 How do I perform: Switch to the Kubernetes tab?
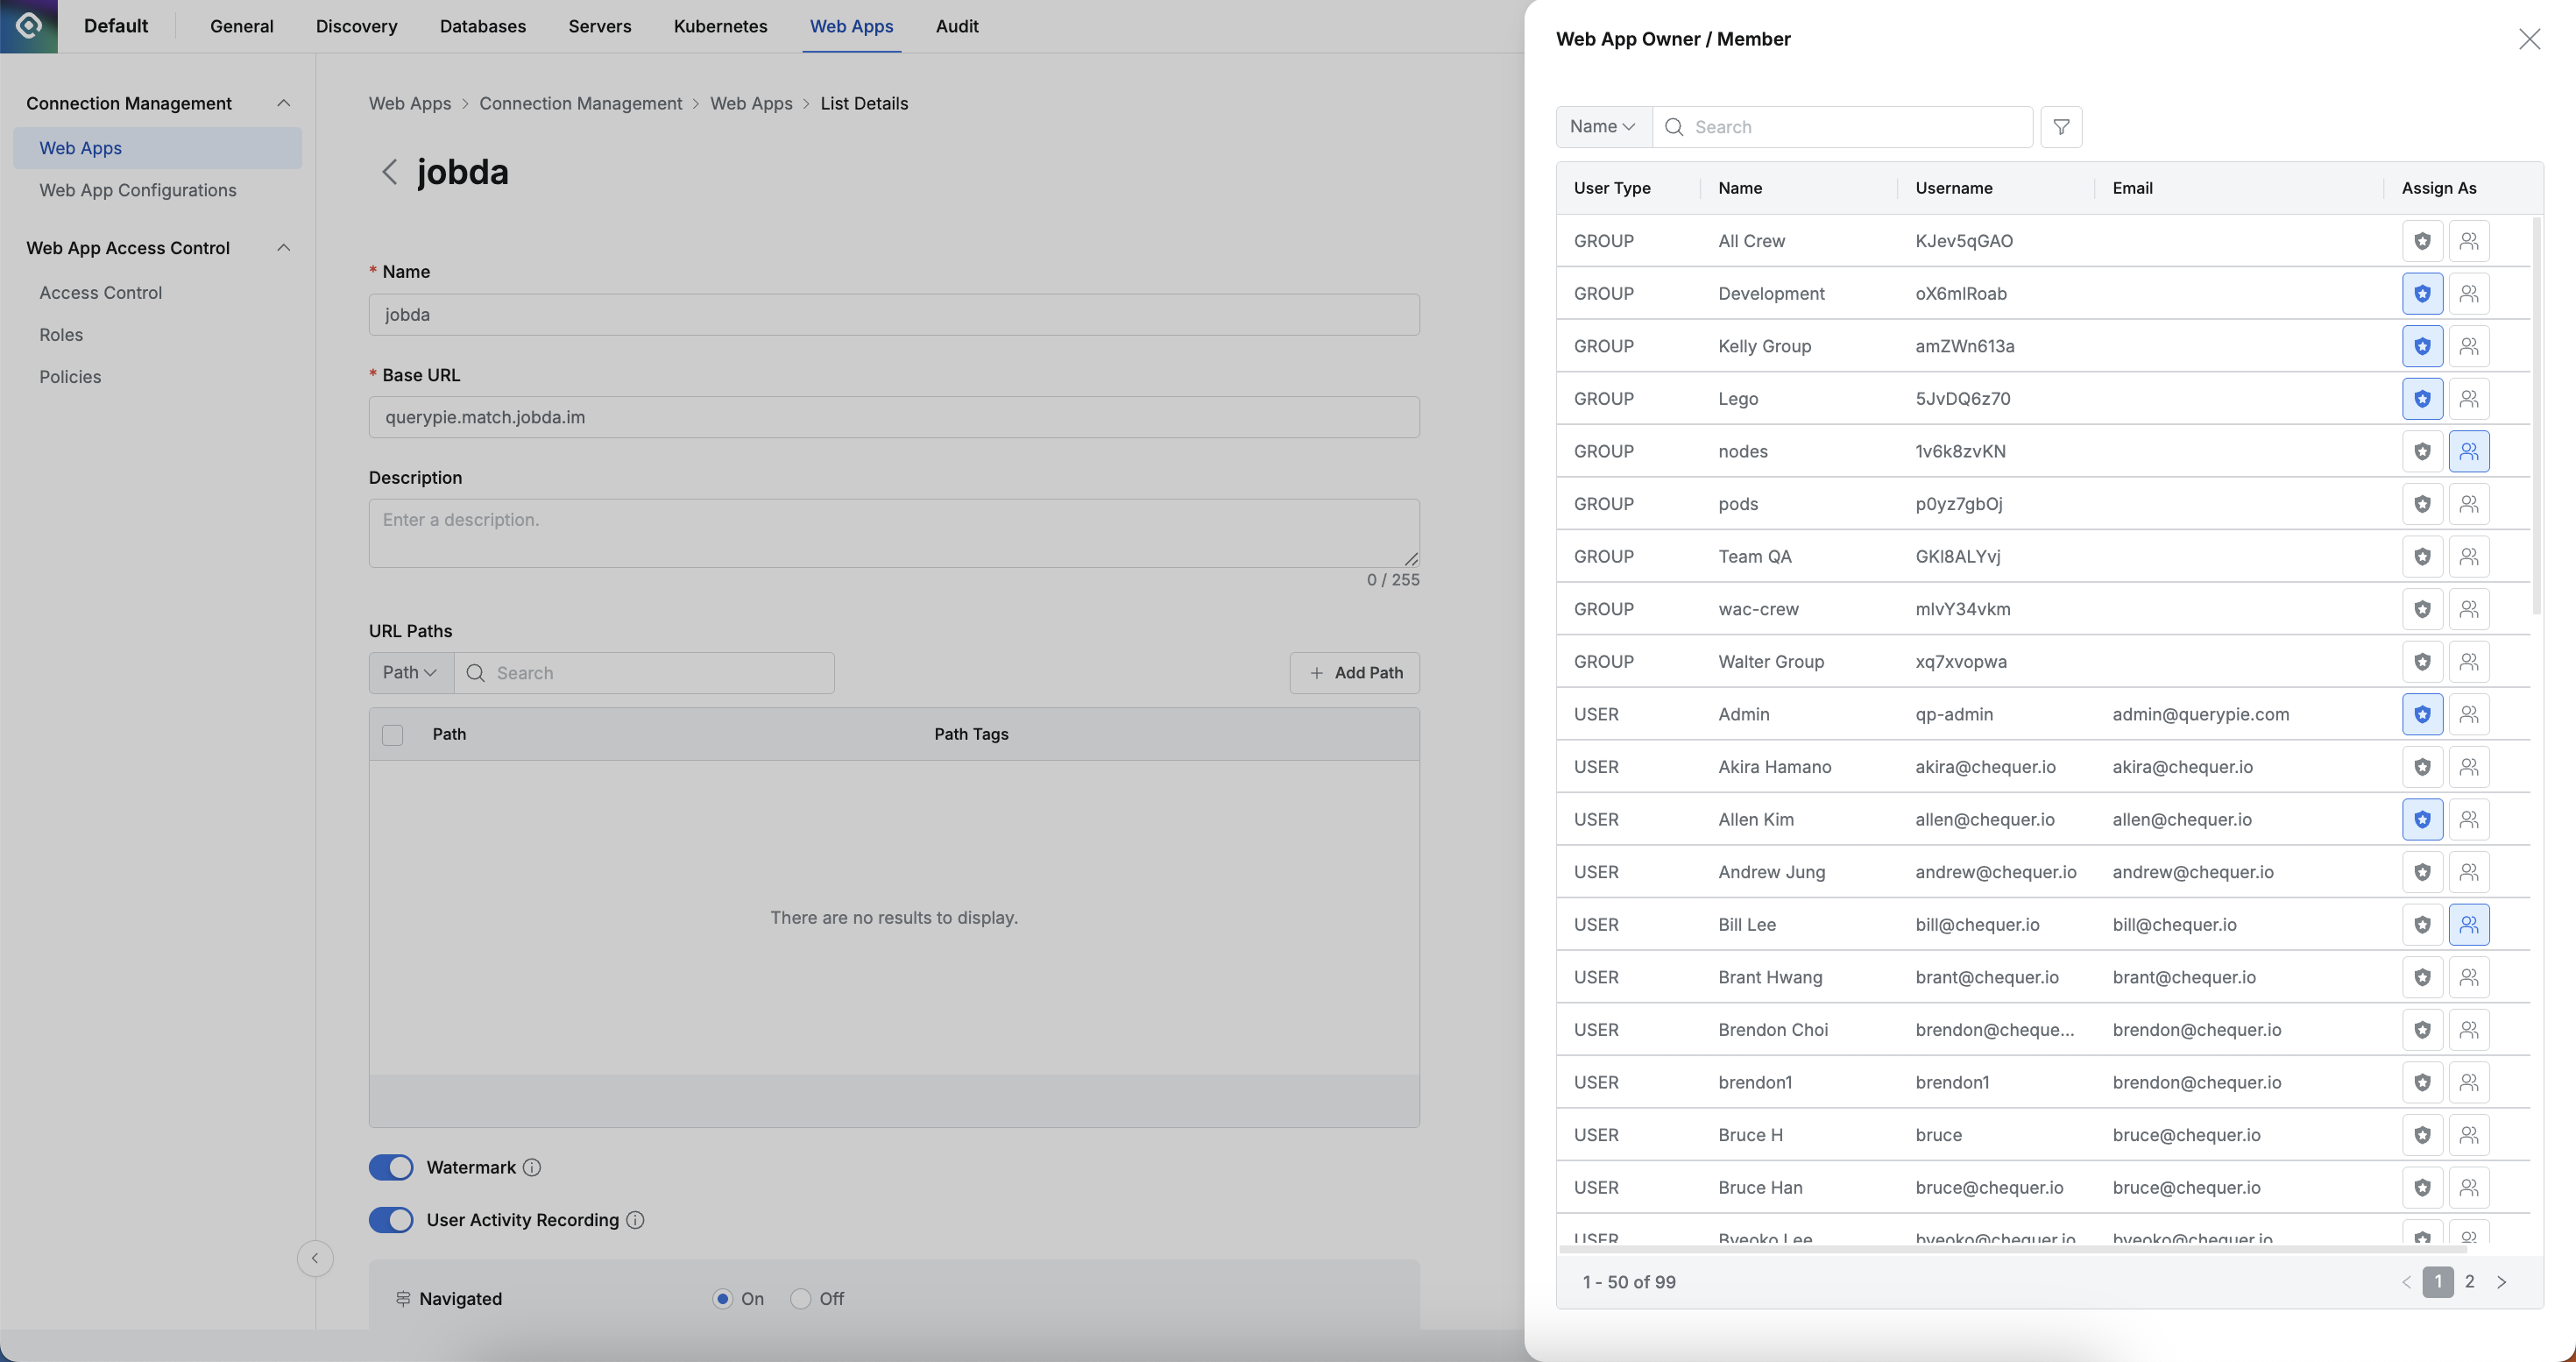tap(720, 26)
